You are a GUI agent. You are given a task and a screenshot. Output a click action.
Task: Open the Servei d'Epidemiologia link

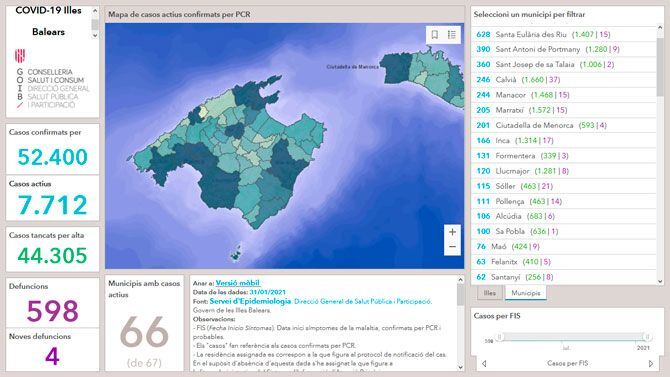[250, 301]
